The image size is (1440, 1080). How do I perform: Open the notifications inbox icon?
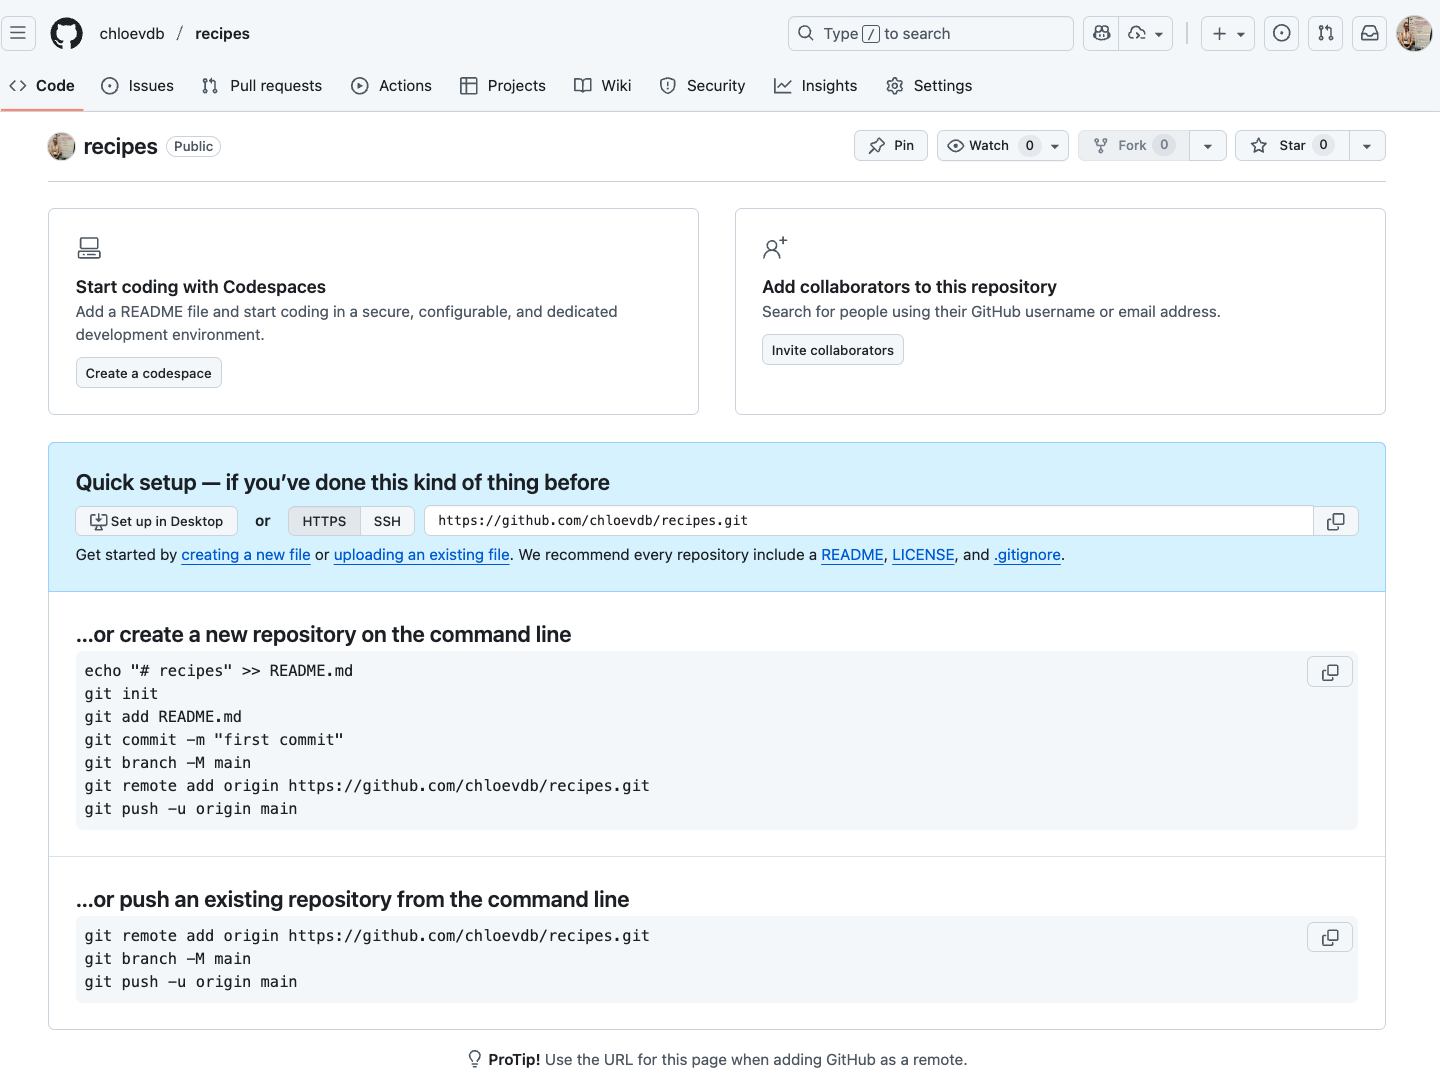coord(1369,33)
